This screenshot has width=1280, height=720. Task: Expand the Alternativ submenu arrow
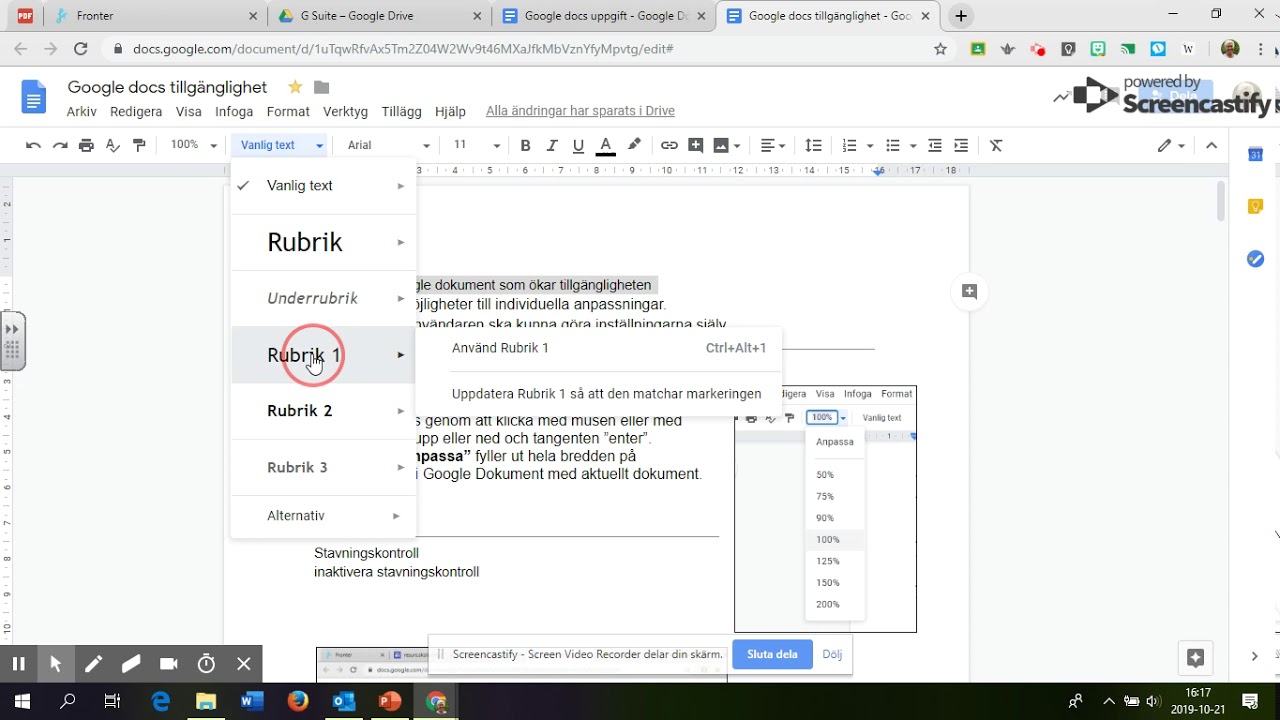[x=397, y=516]
